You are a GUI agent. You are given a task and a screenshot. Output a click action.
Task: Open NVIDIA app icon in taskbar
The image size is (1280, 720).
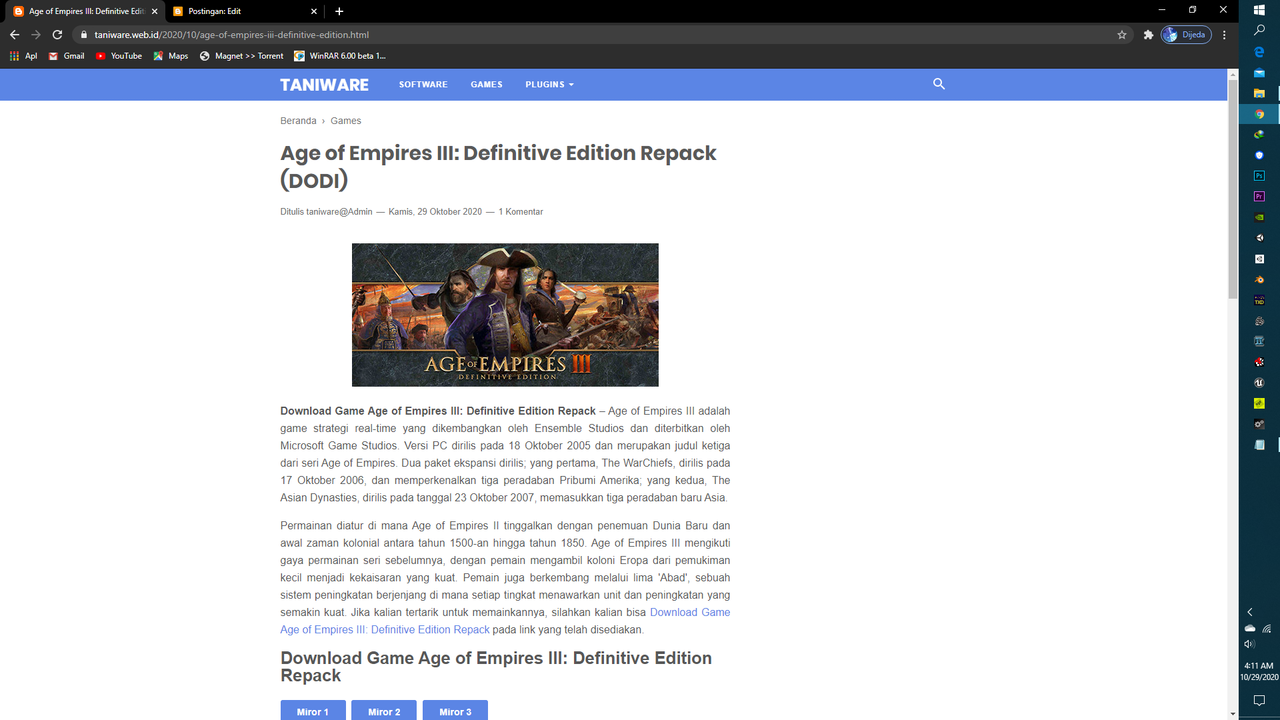[x=1260, y=217]
